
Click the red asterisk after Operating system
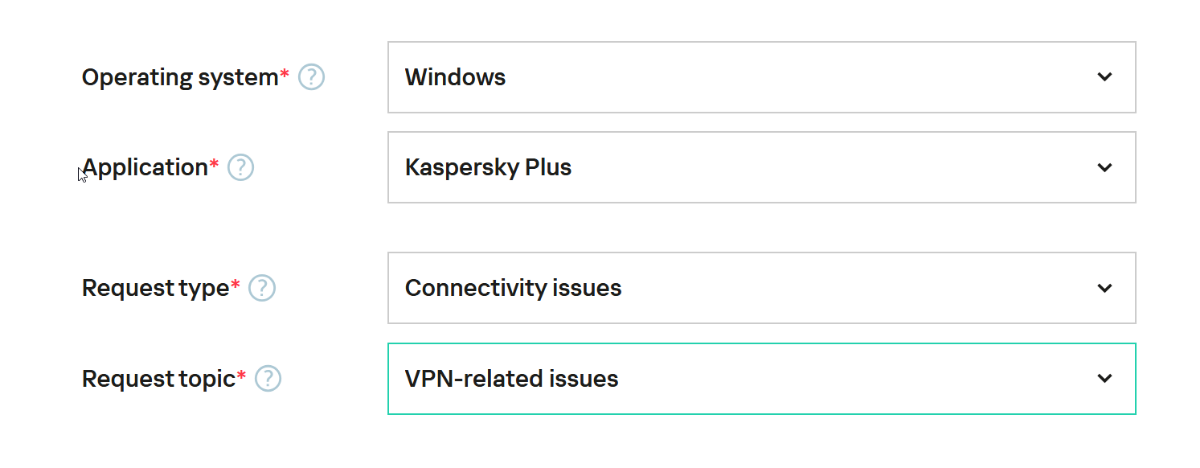285,74
